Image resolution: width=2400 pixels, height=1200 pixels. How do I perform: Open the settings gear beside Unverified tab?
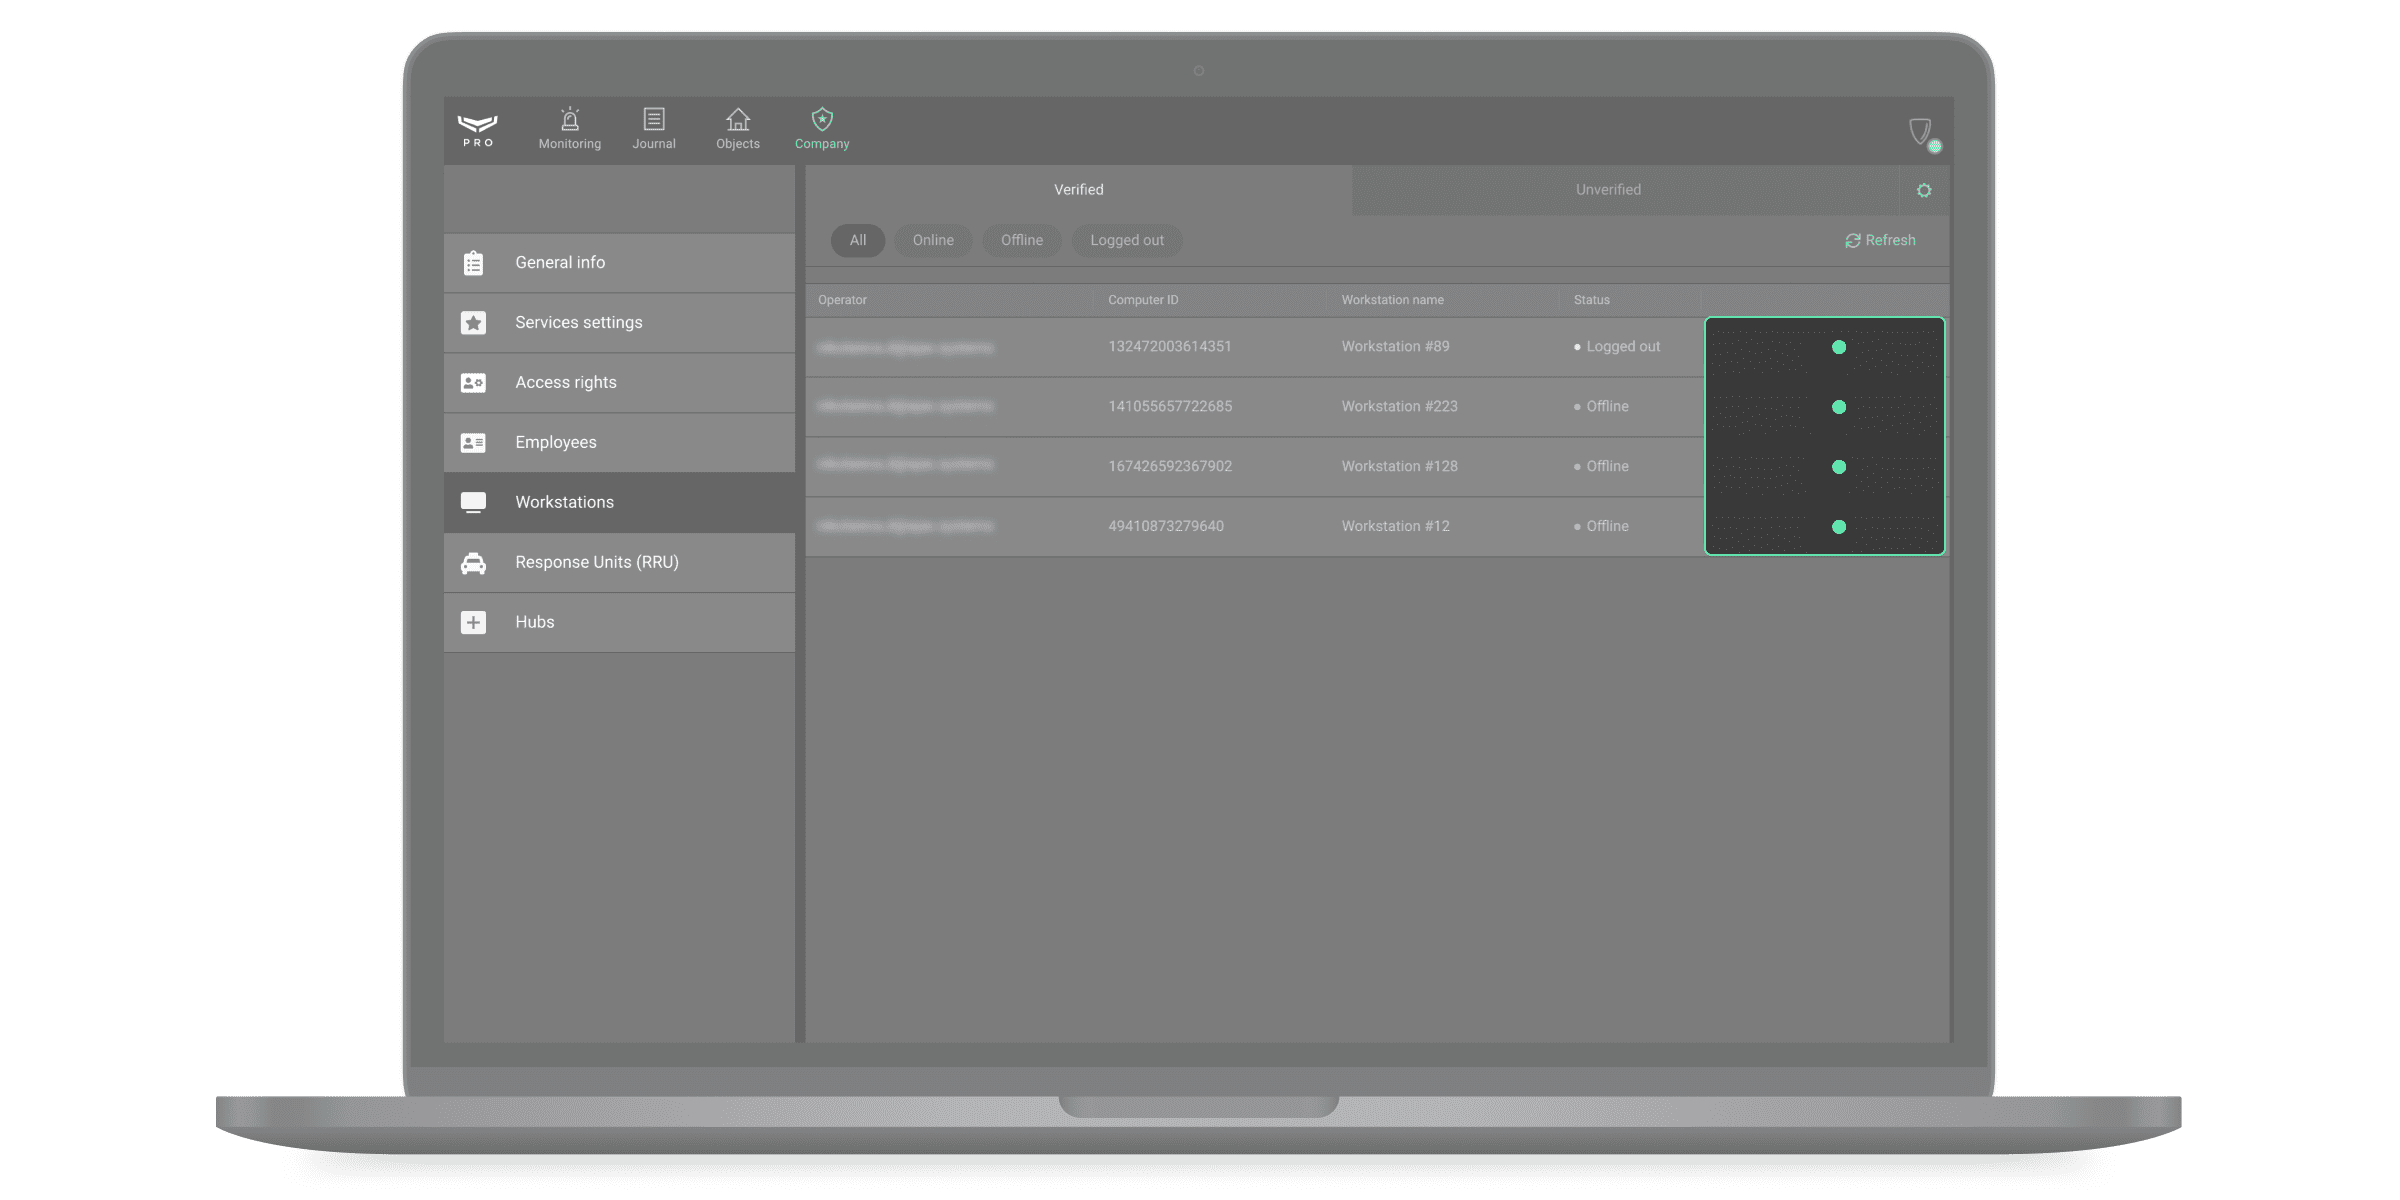[1924, 190]
